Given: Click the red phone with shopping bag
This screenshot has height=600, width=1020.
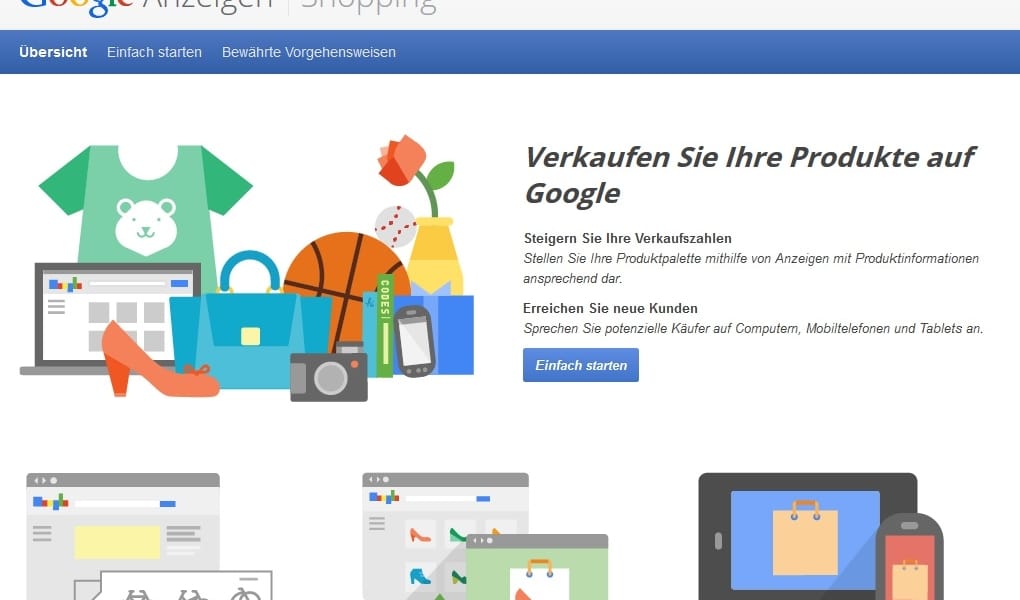Looking at the screenshot, I should click(909, 558).
